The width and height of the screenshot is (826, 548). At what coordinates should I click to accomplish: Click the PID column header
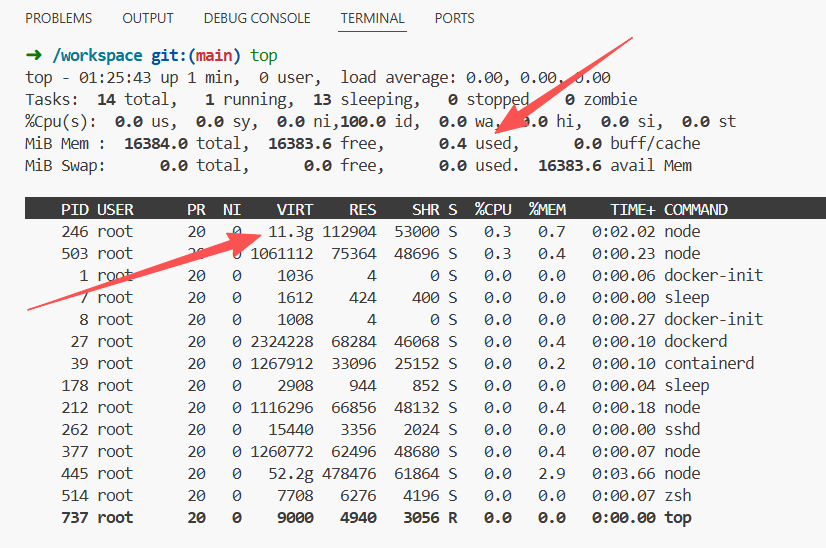pos(74,210)
